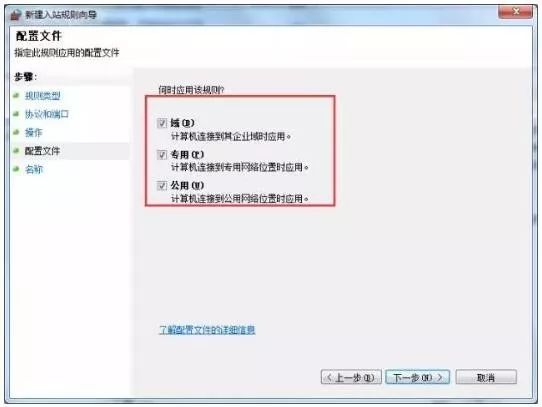Jump to the 操作 step

click(34, 132)
